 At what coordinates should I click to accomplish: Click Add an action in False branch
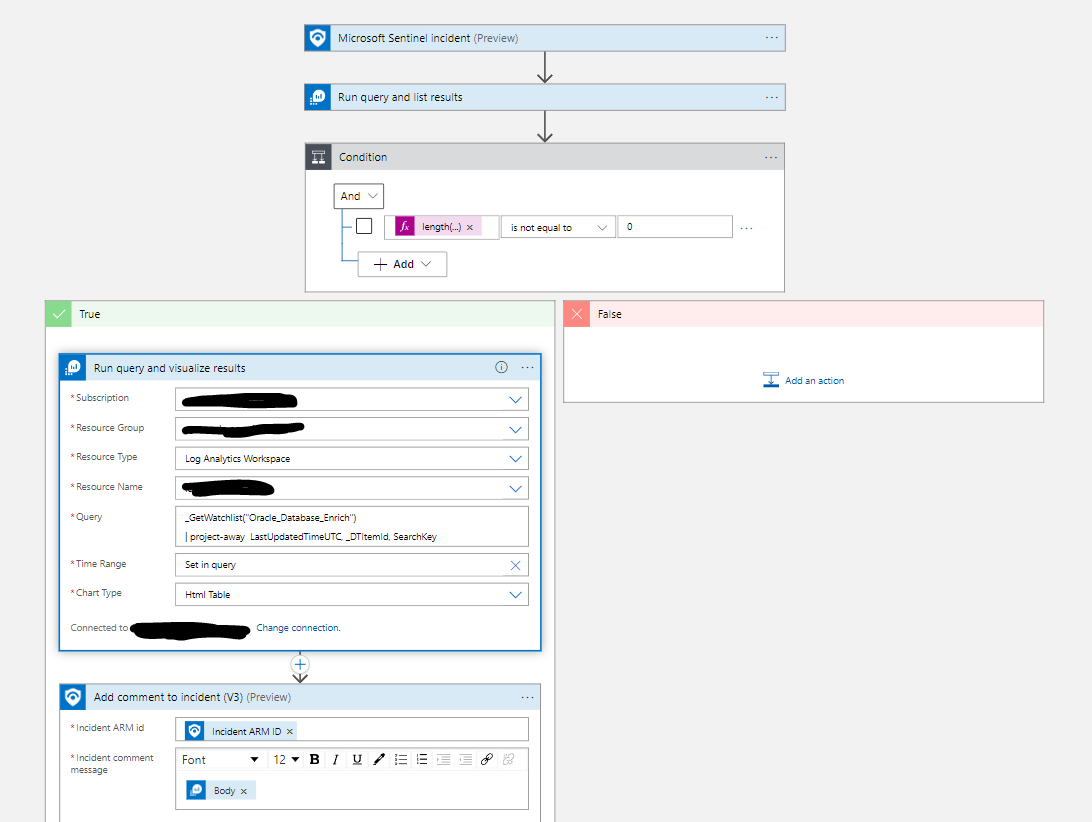point(804,380)
